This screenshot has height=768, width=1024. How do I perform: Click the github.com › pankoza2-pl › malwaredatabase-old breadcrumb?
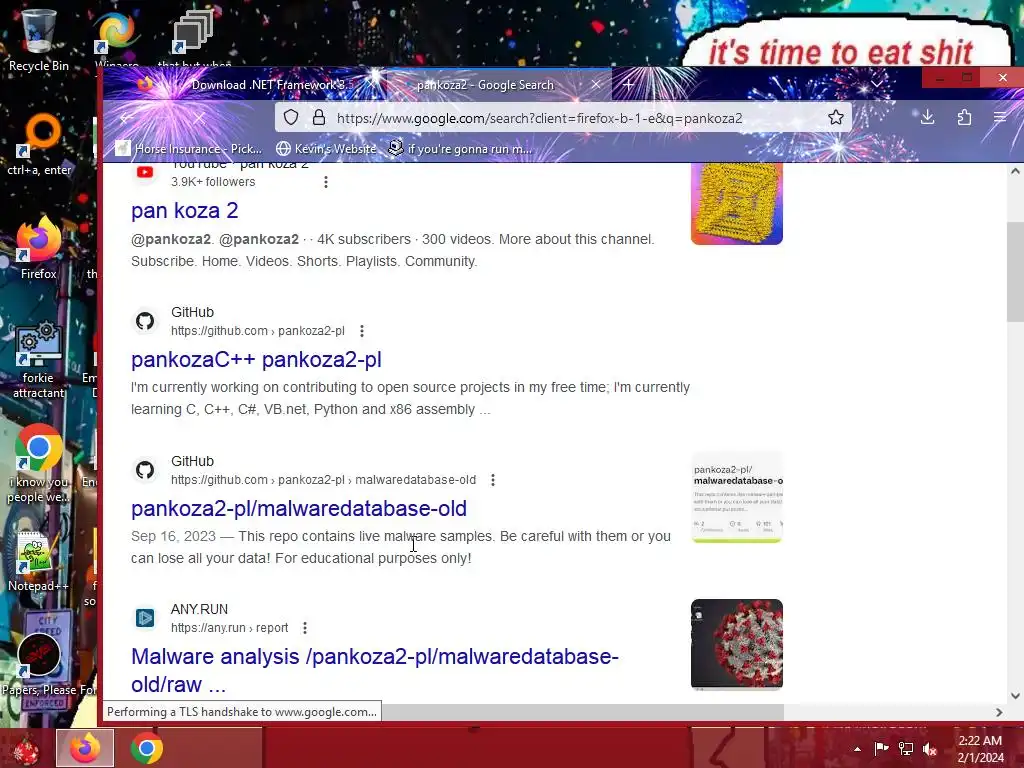coord(323,480)
